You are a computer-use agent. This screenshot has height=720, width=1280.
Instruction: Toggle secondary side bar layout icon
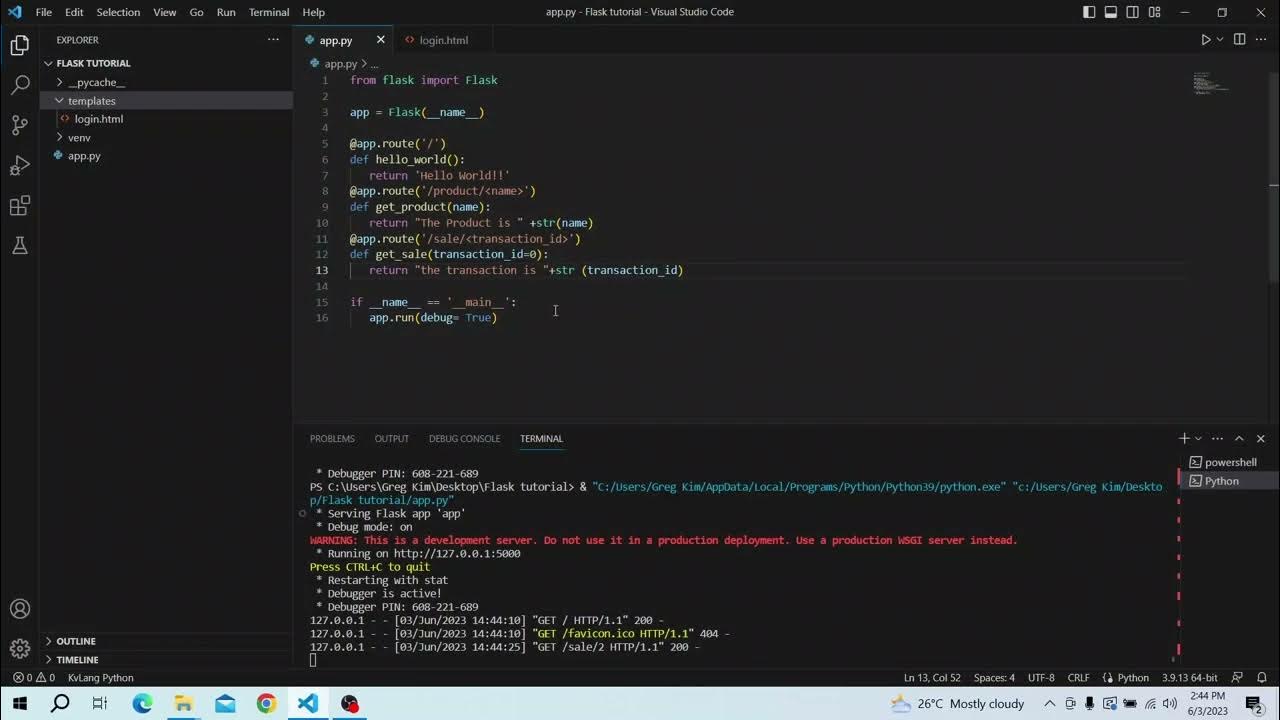[x=1133, y=12]
